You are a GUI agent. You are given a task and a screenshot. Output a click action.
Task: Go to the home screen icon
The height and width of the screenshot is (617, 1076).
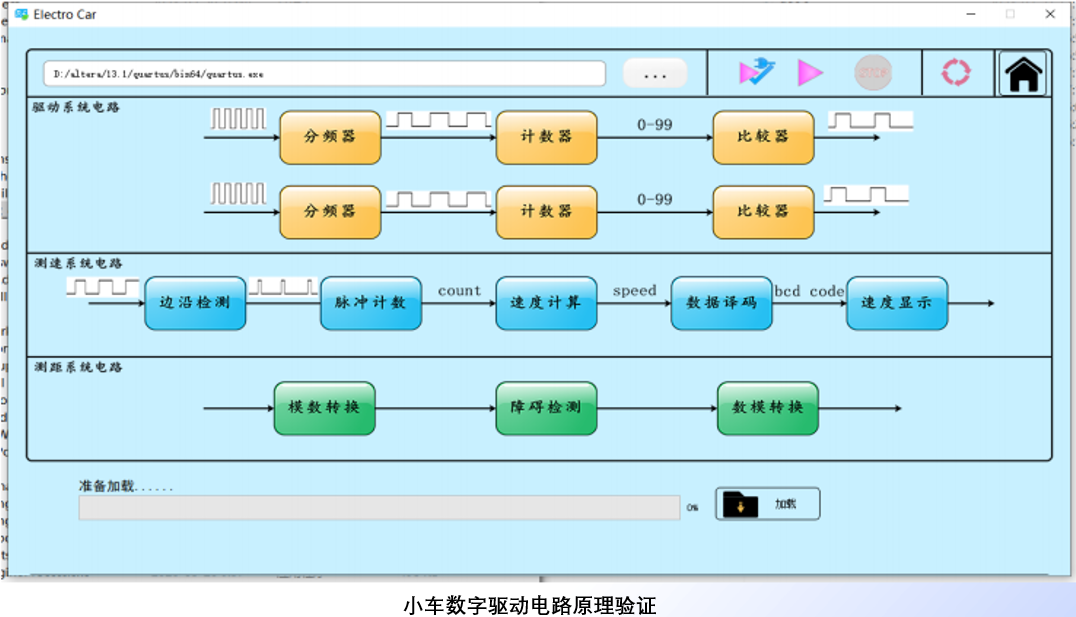click(x=1023, y=74)
